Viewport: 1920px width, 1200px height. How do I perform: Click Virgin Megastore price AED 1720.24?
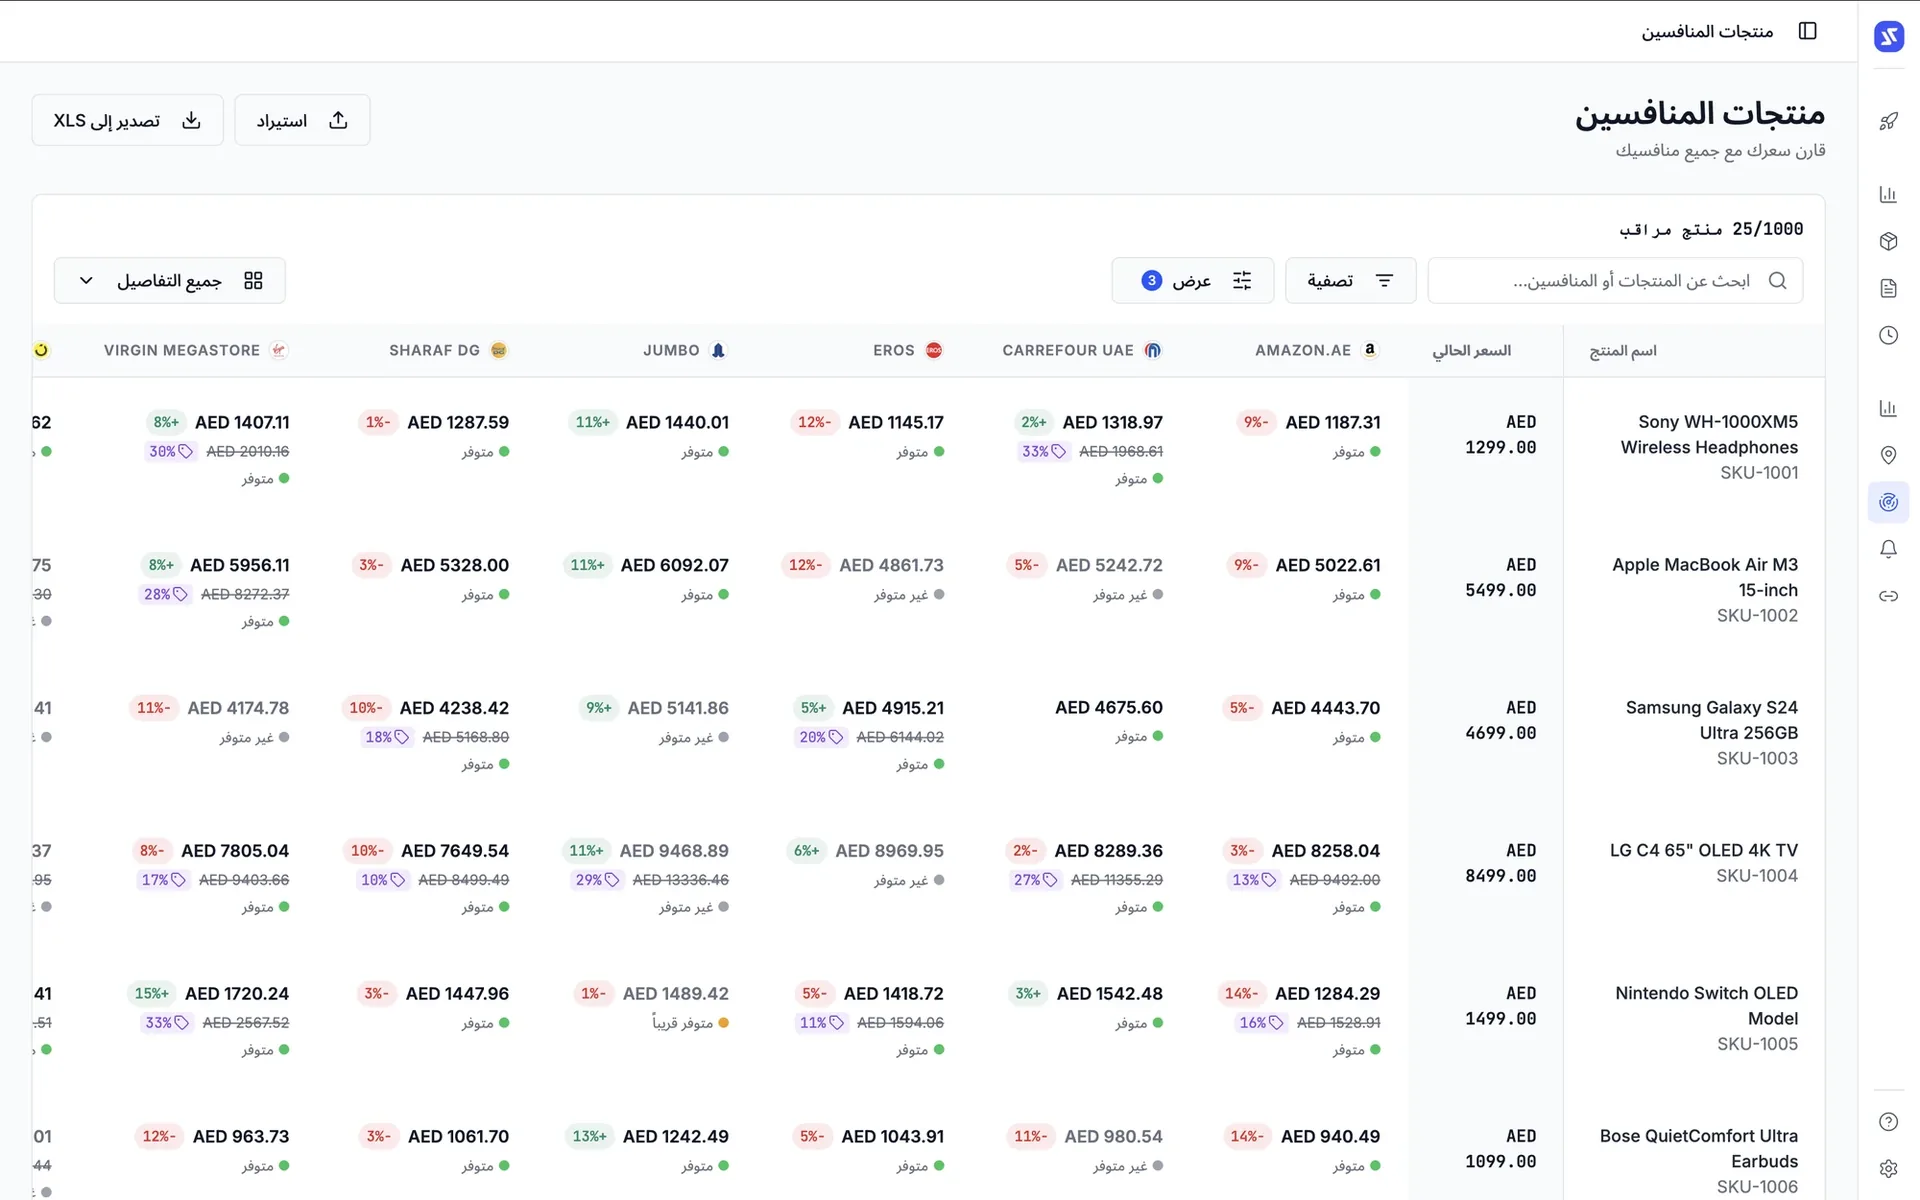tap(237, 995)
